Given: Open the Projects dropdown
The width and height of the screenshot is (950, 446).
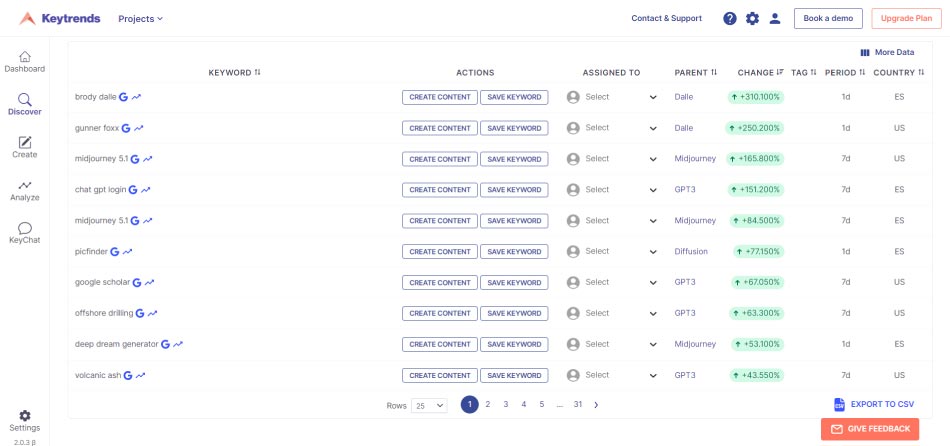Looking at the screenshot, I should (x=141, y=19).
